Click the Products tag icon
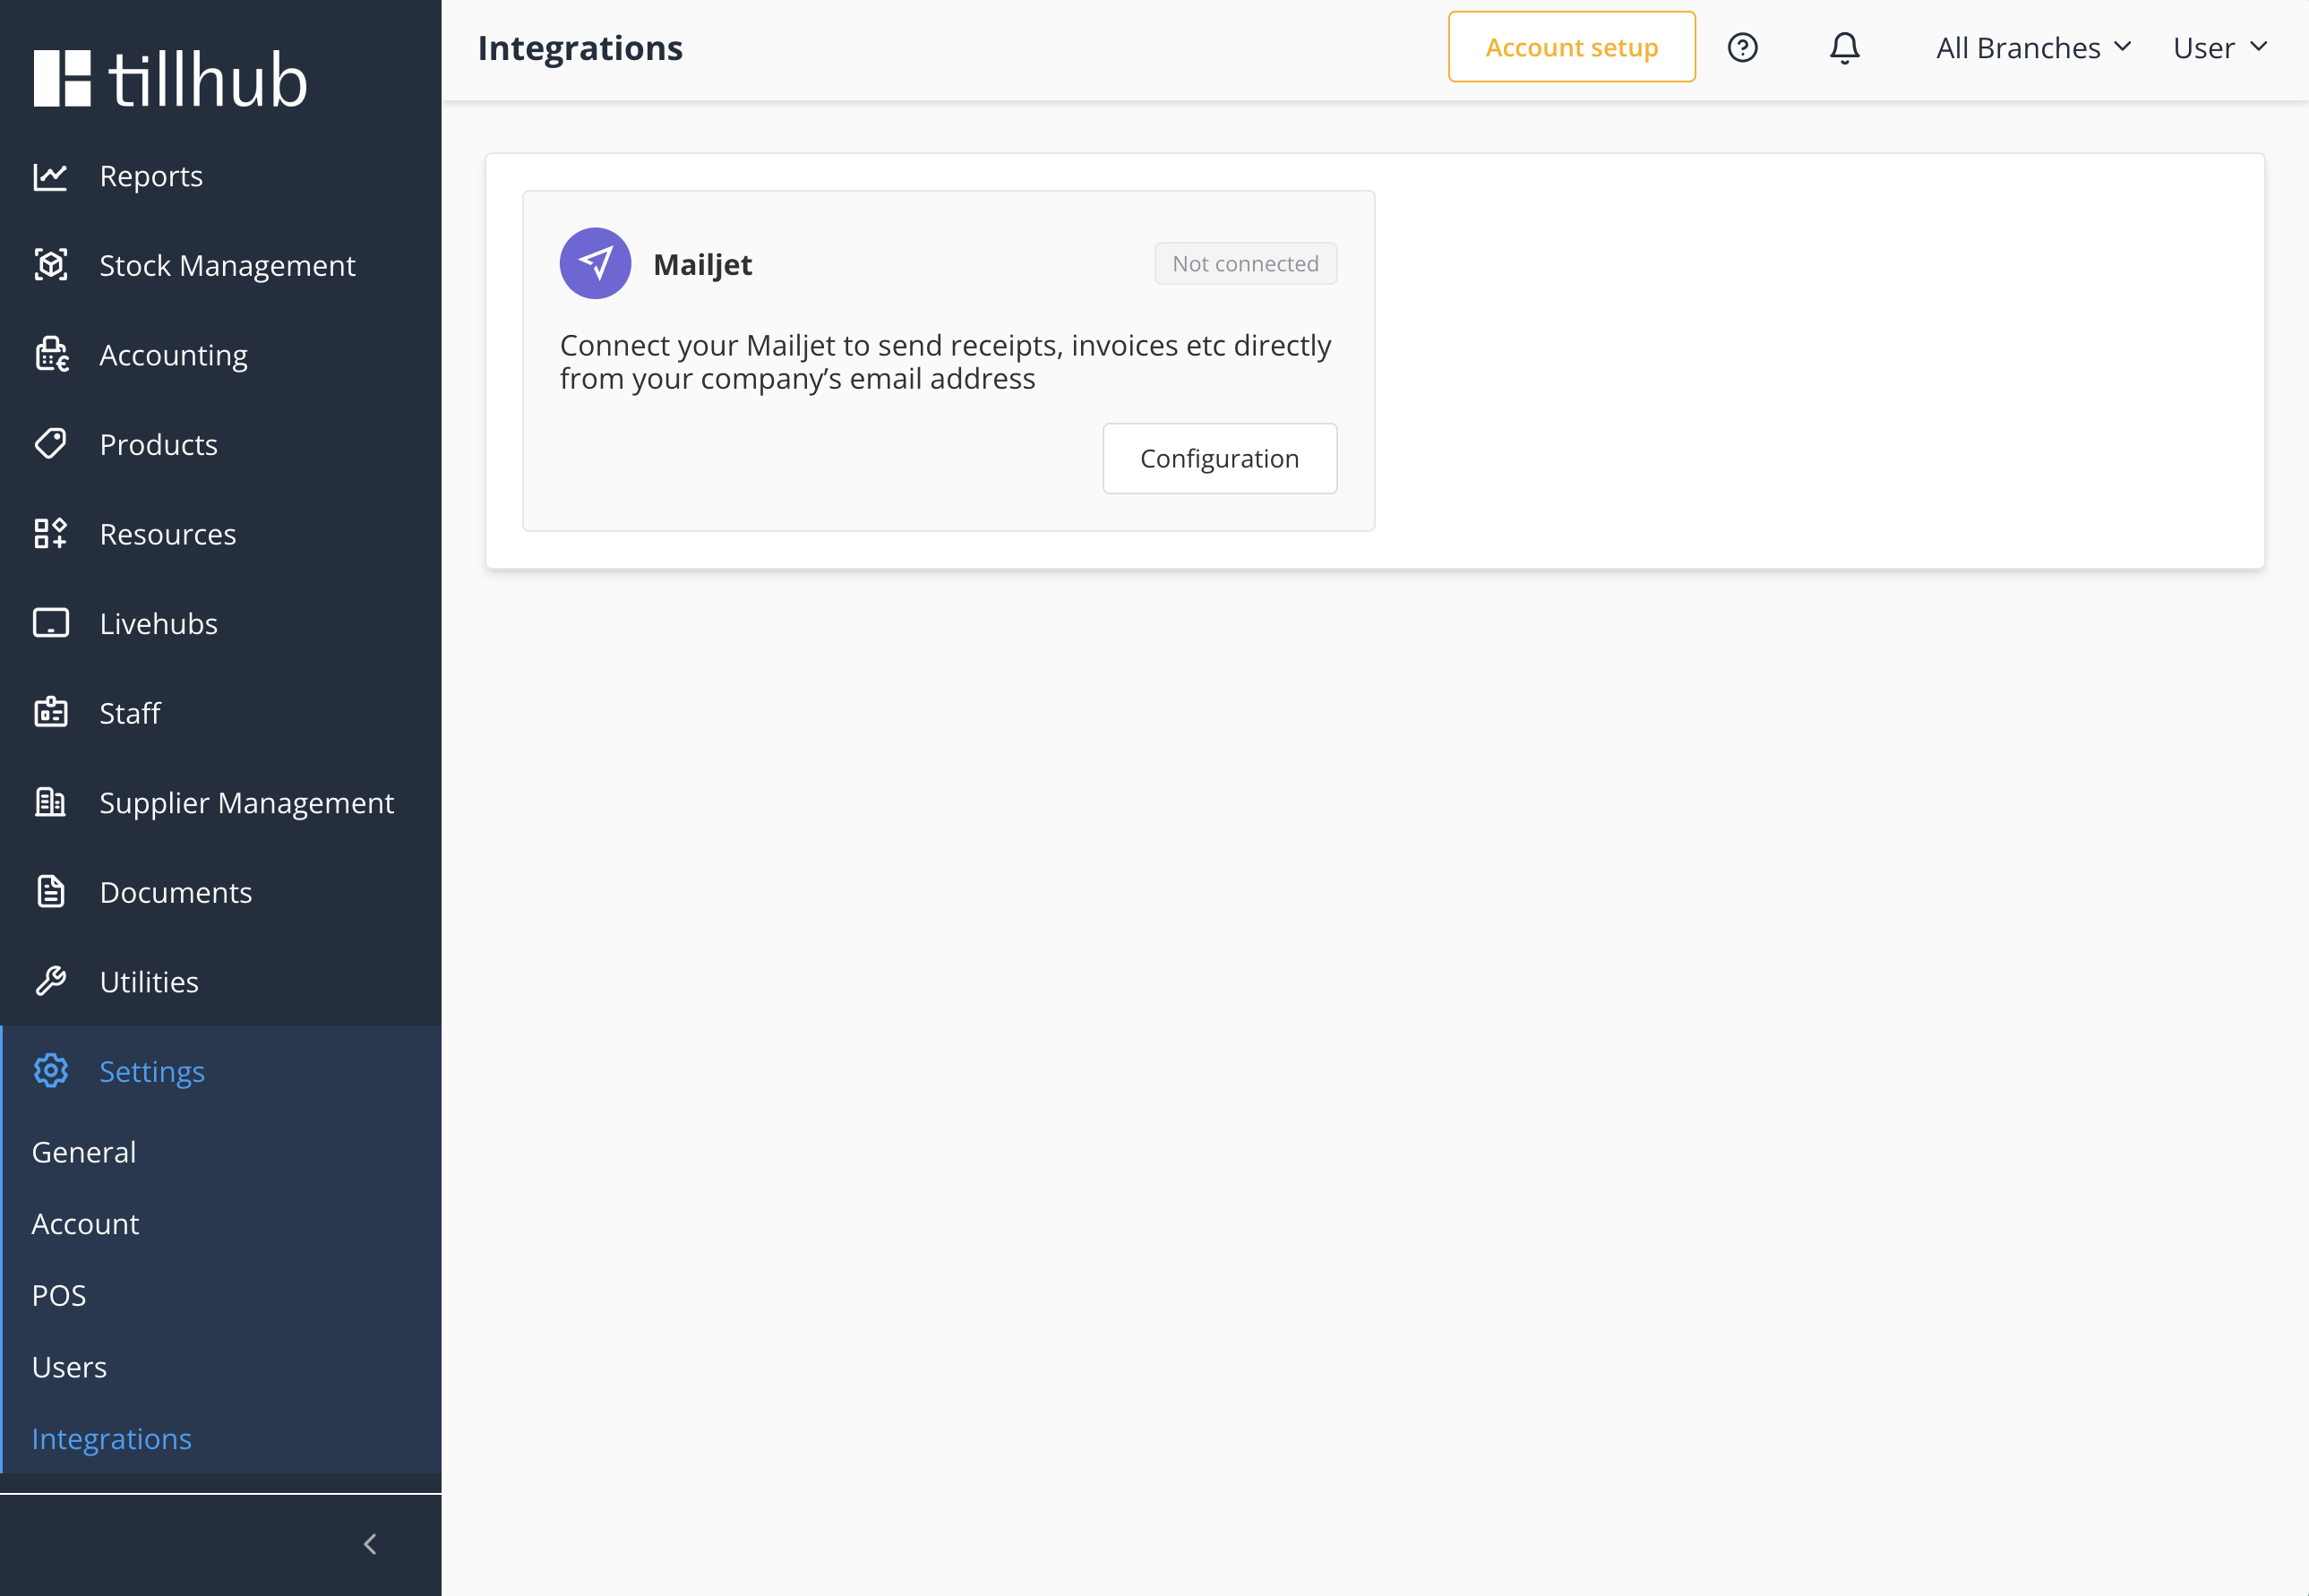 [x=50, y=444]
